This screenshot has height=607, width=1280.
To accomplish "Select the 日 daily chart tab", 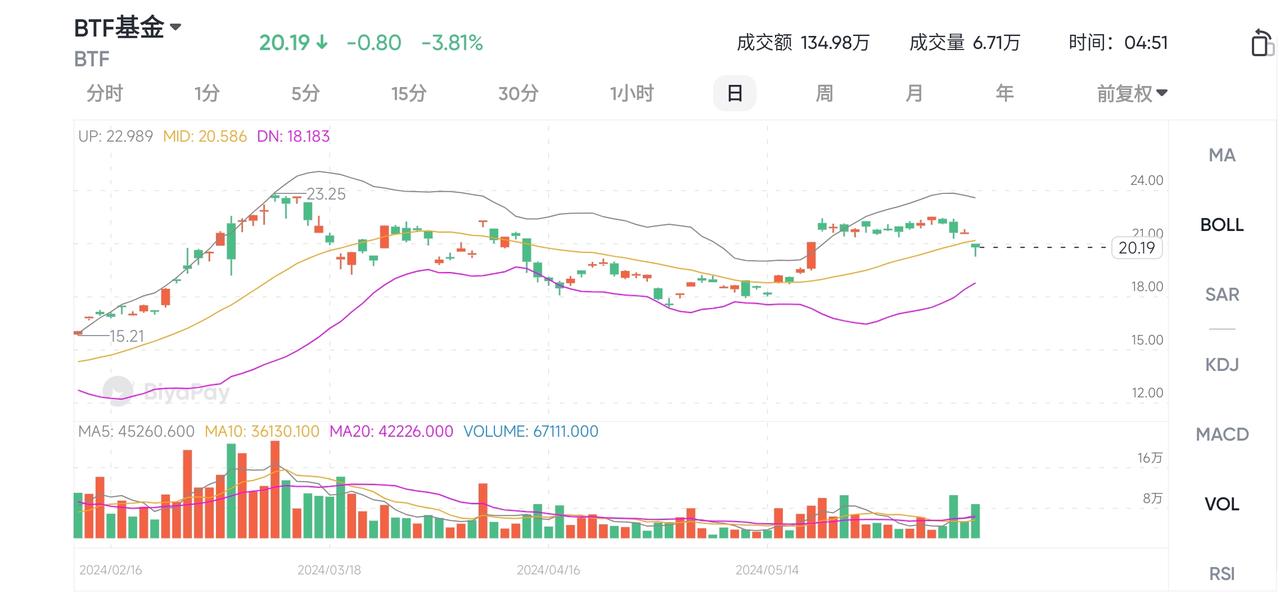I will coord(734,93).
